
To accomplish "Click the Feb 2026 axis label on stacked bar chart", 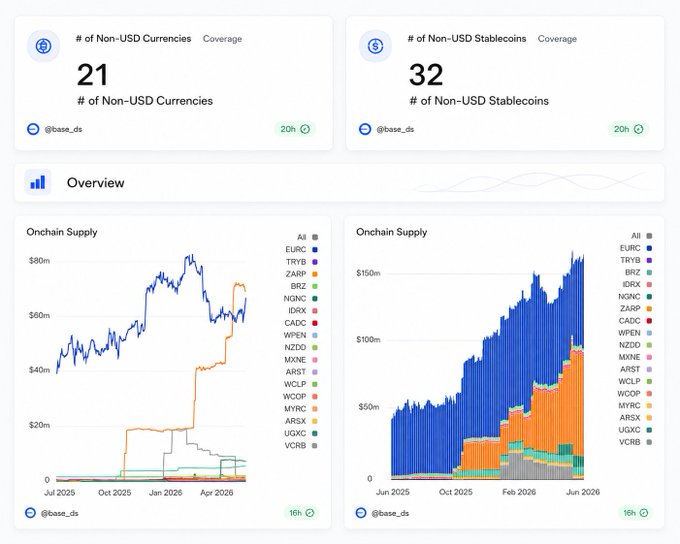I will [x=519, y=492].
